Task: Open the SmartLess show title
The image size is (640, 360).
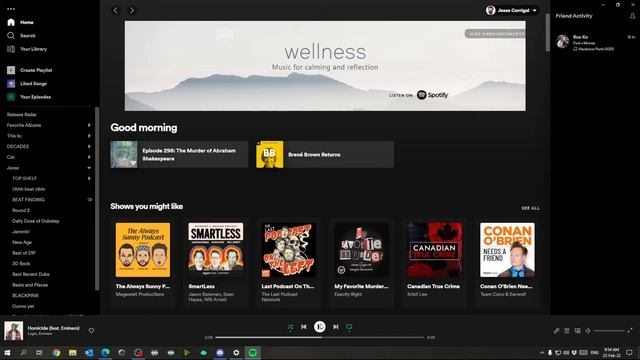Action: tap(202, 287)
